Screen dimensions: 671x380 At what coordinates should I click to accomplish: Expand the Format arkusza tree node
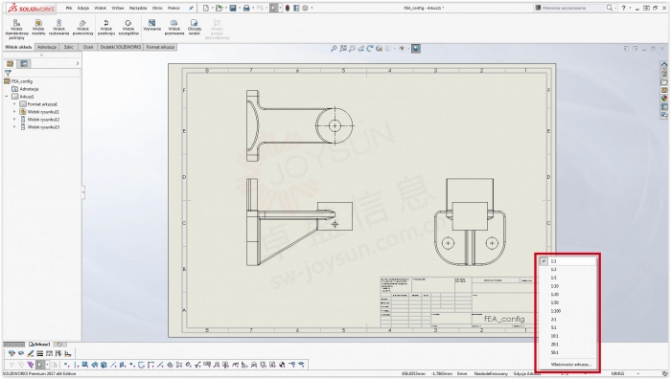(x=14, y=104)
